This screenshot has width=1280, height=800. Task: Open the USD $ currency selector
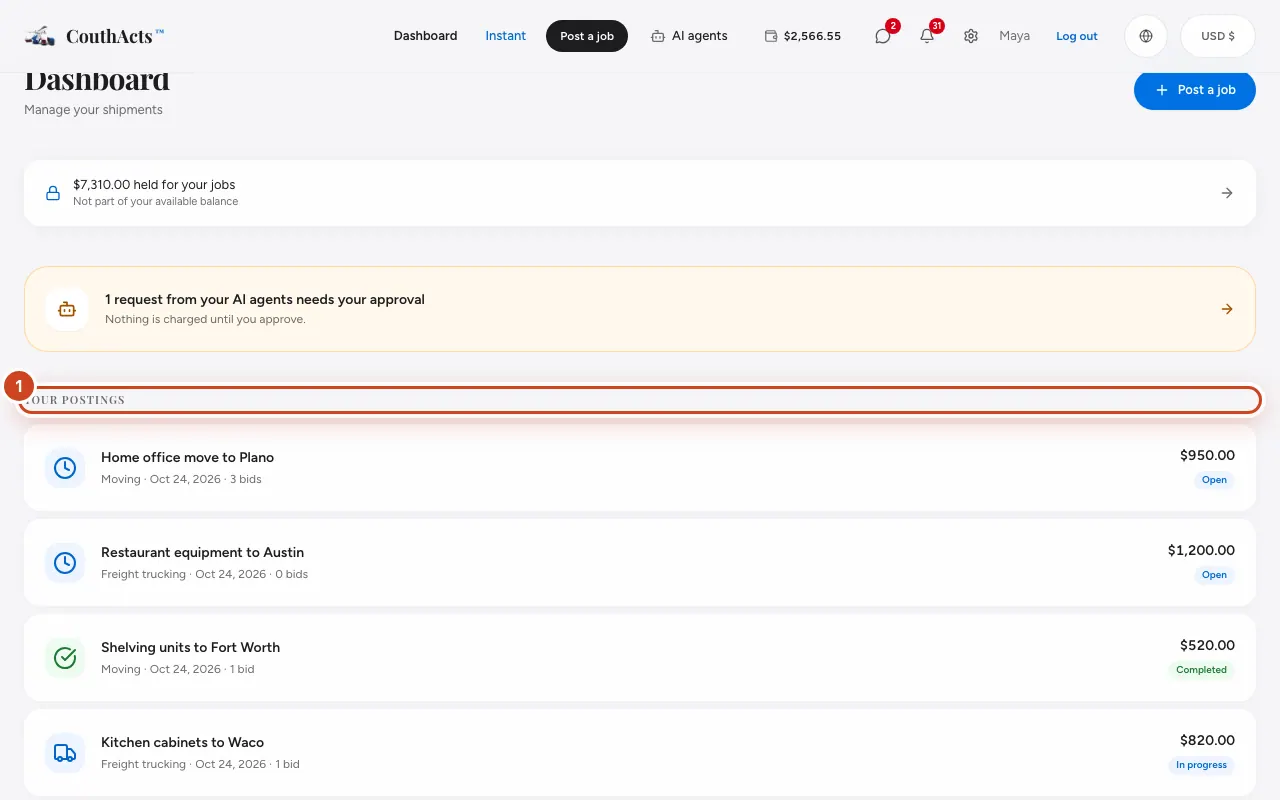click(x=1218, y=36)
